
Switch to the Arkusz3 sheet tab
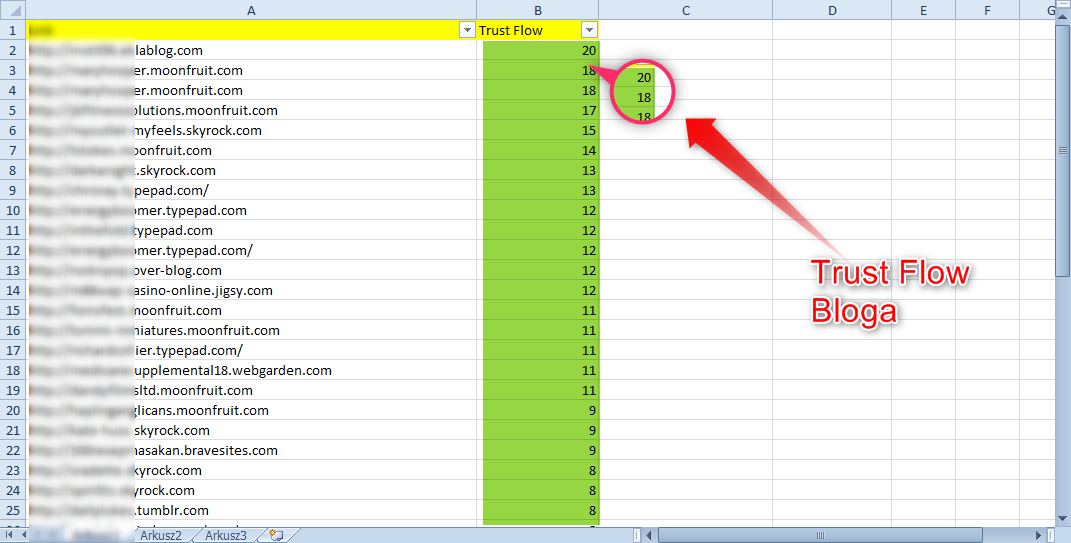(226, 535)
